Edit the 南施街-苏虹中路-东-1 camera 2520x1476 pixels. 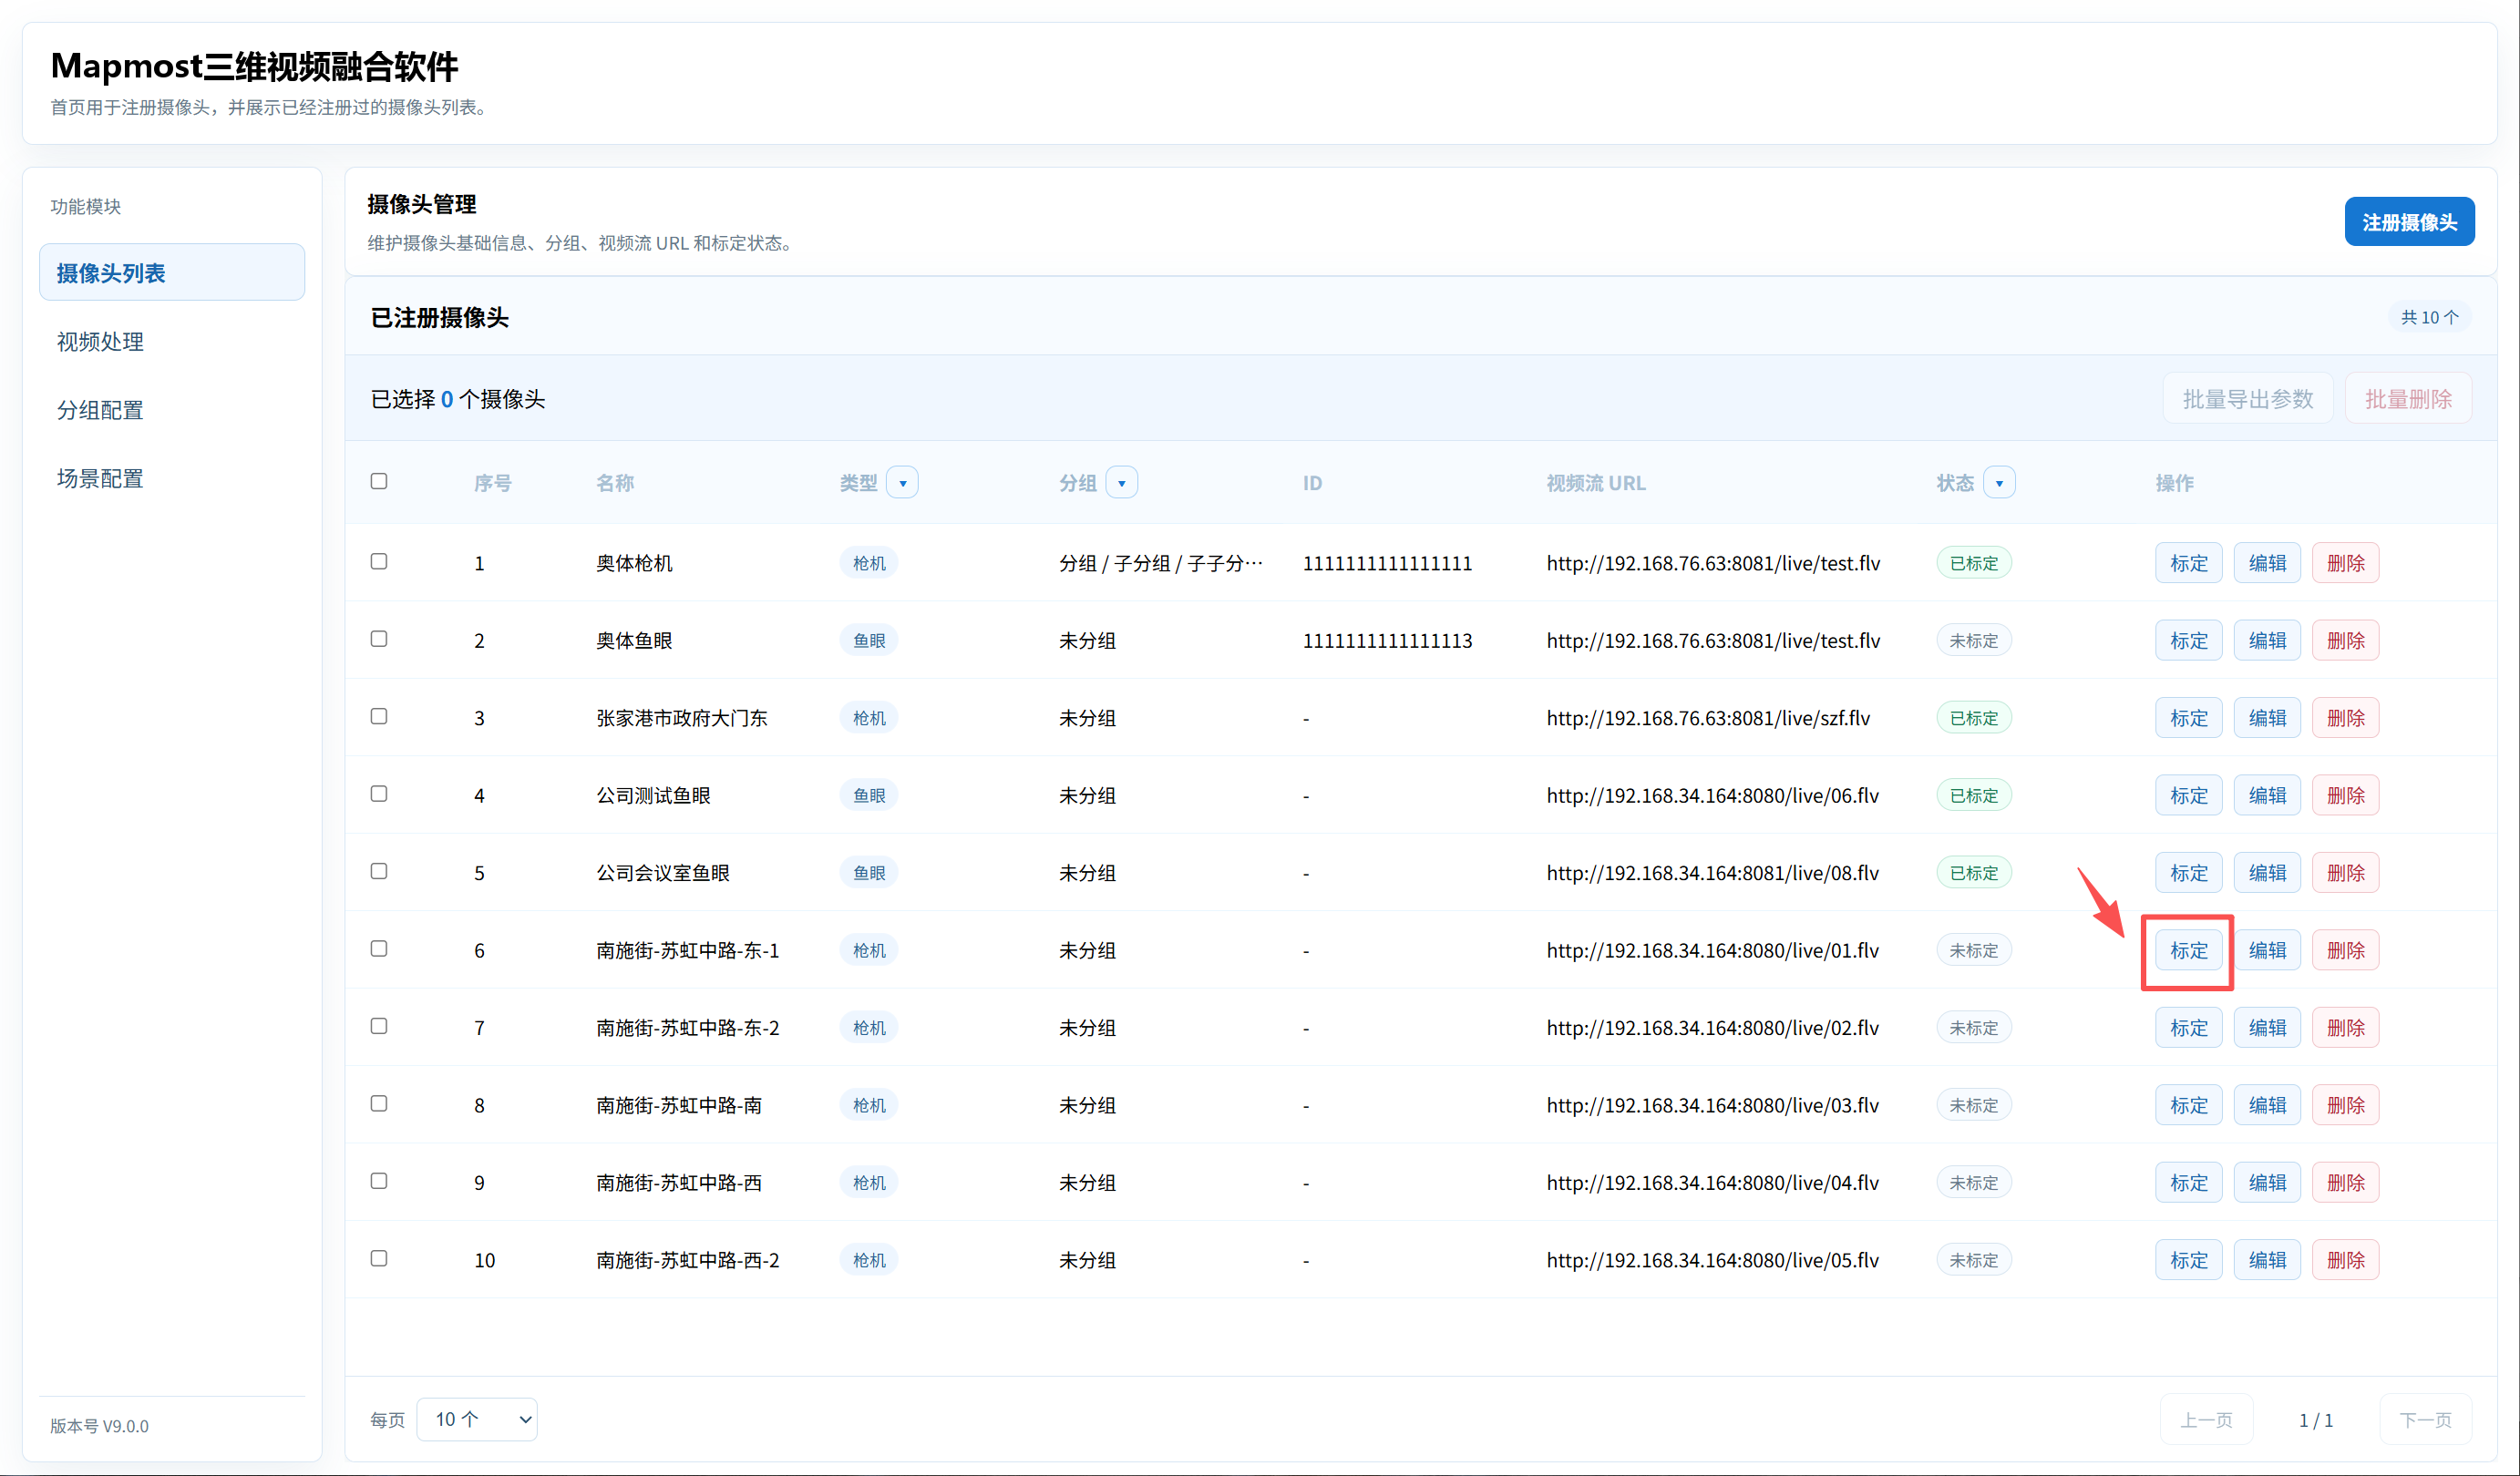2267,950
